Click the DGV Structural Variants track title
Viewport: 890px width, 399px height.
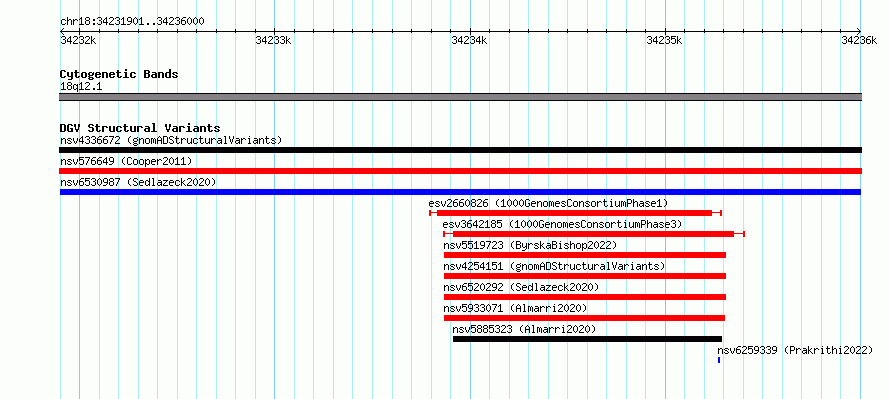[140, 128]
